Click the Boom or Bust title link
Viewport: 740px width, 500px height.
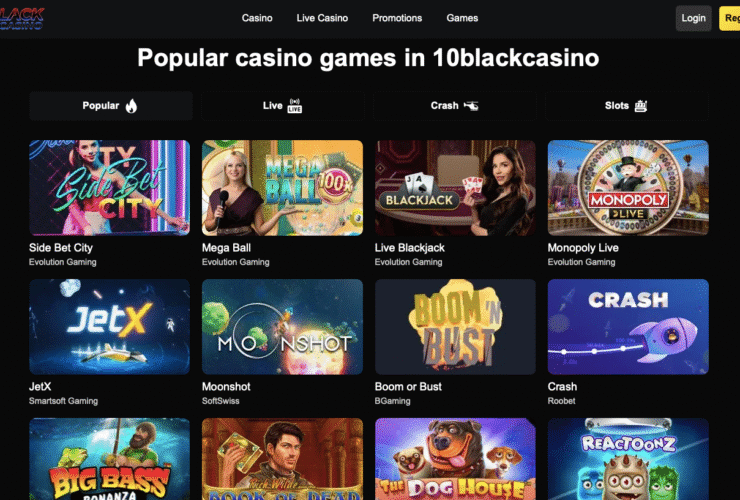point(408,386)
